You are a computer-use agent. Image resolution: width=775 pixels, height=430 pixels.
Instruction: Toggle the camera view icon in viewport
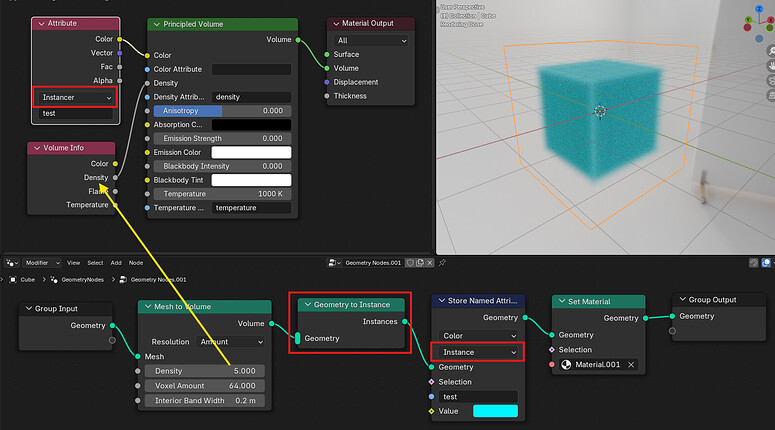coord(771,81)
